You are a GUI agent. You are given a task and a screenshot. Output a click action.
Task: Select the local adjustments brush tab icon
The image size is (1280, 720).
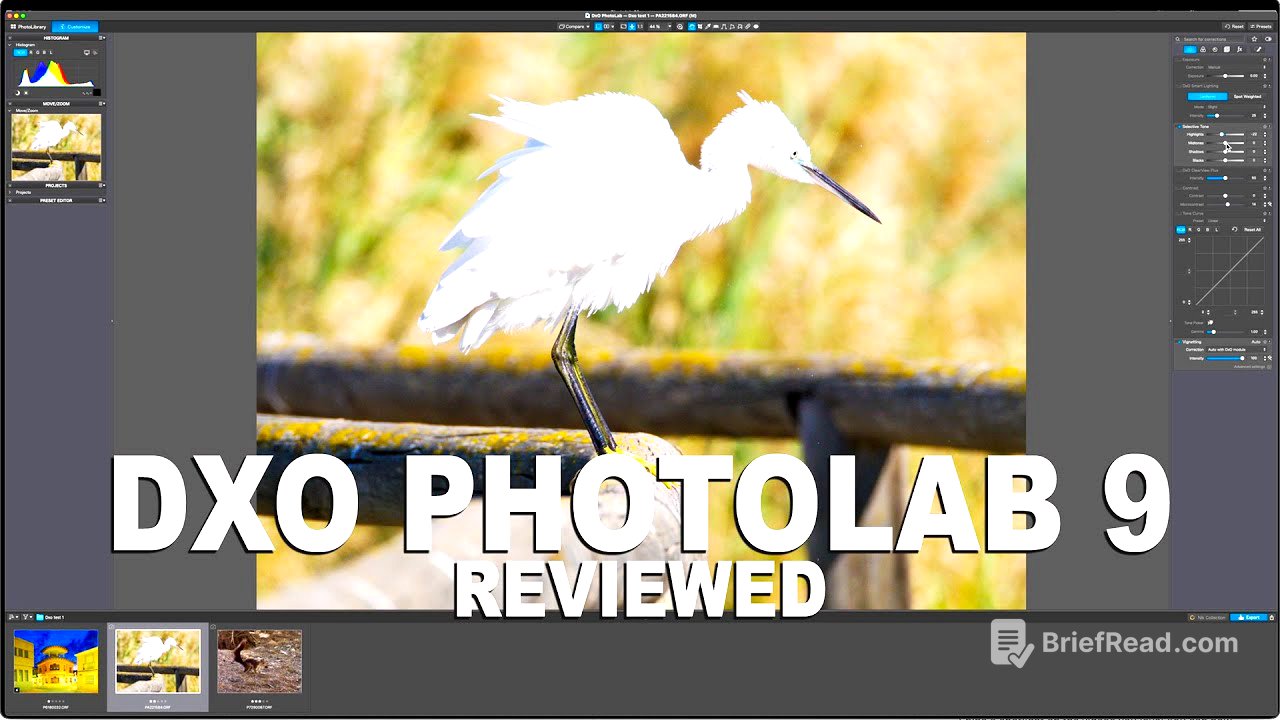1259,50
